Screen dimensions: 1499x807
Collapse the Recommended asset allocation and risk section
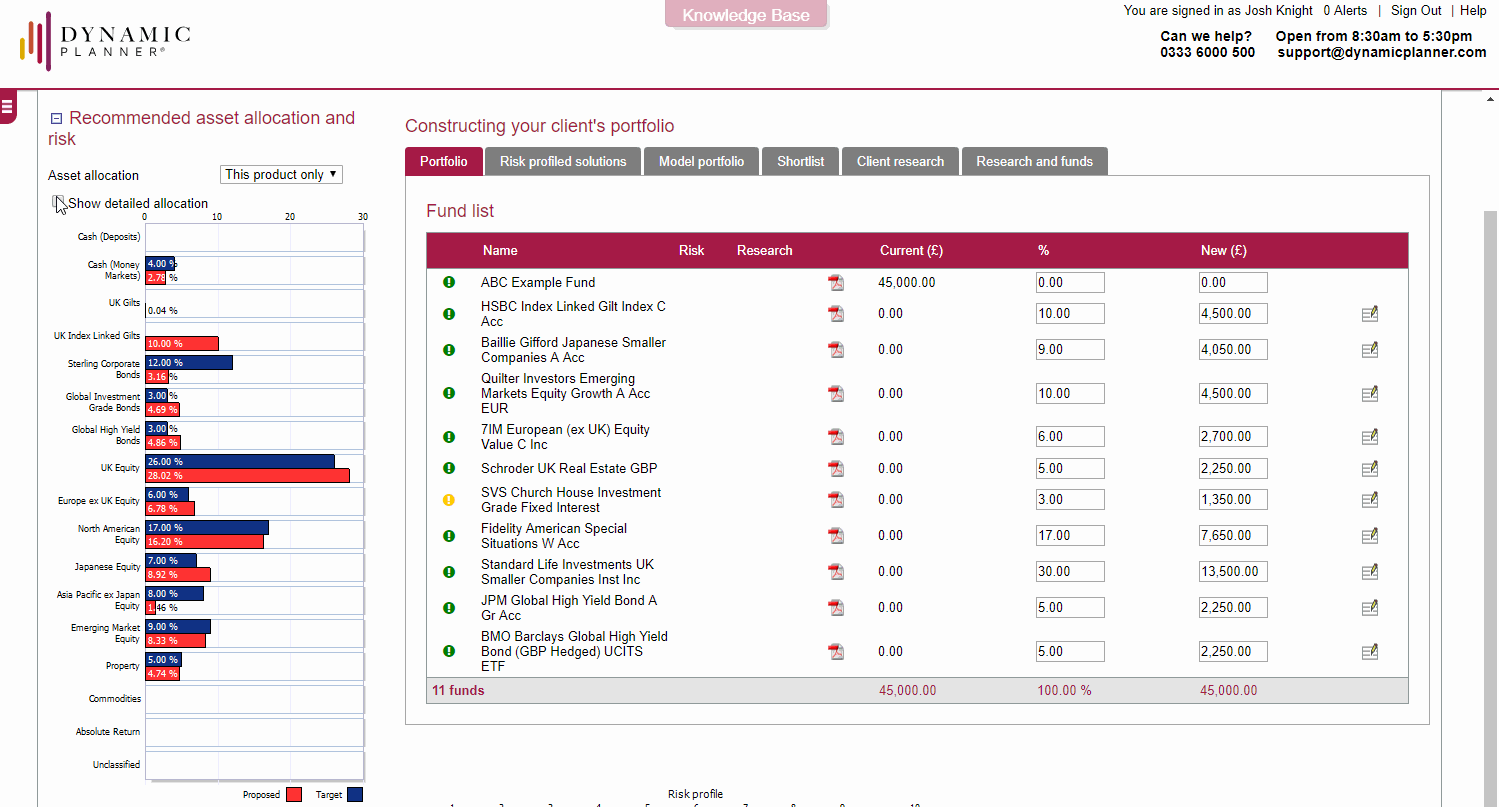tap(56, 119)
